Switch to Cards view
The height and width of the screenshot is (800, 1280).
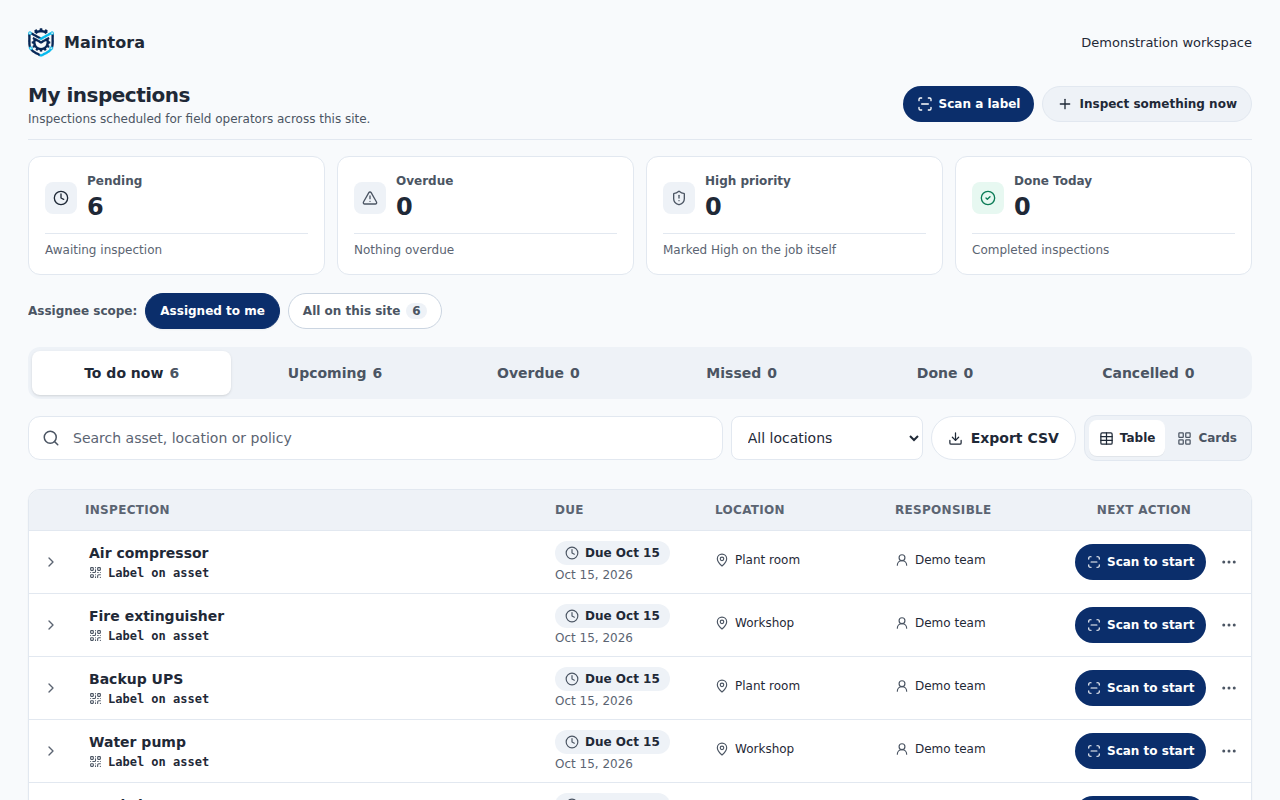[1207, 438]
